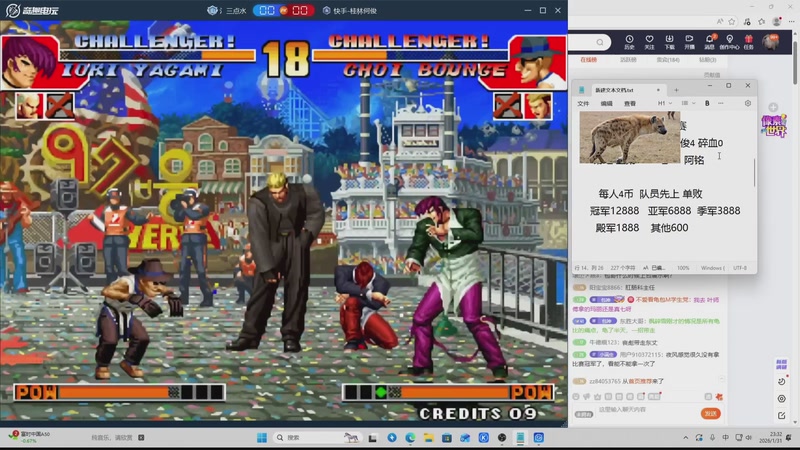Screen dimensions: 800x450
Task: Open the 文件 (File) menu in Notepad
Action: (583, 104)
